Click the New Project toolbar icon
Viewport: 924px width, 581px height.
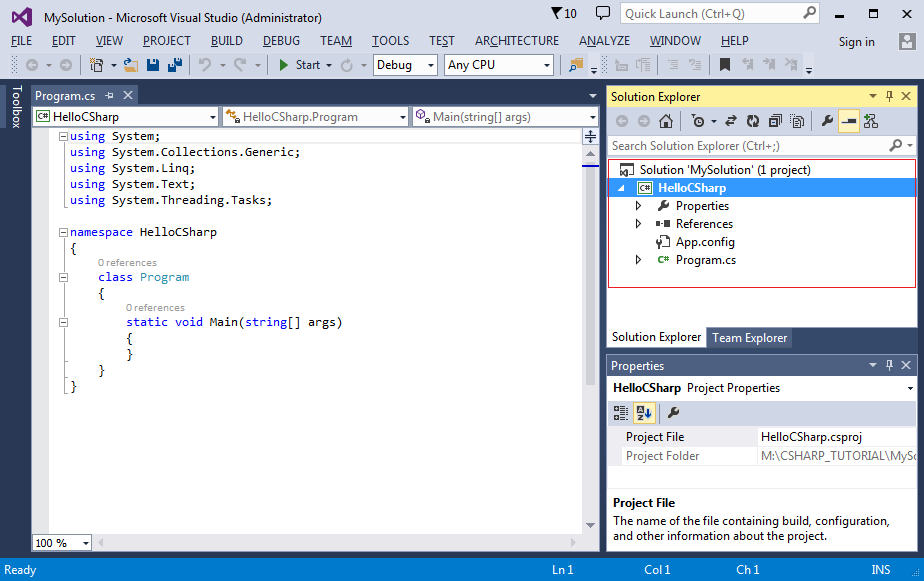point(96,65)
